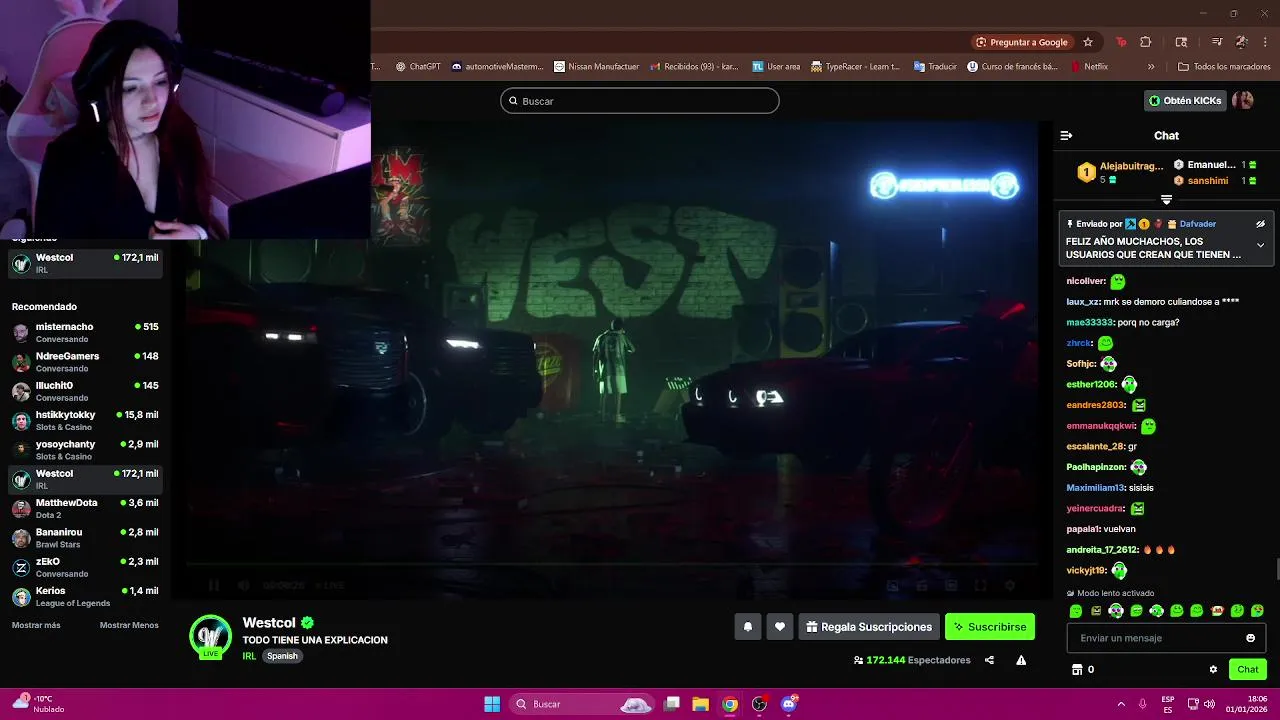This screenshot has height=720, width=1280.
Task: Open TypeRacer bookmark
Action: [854, 67]
